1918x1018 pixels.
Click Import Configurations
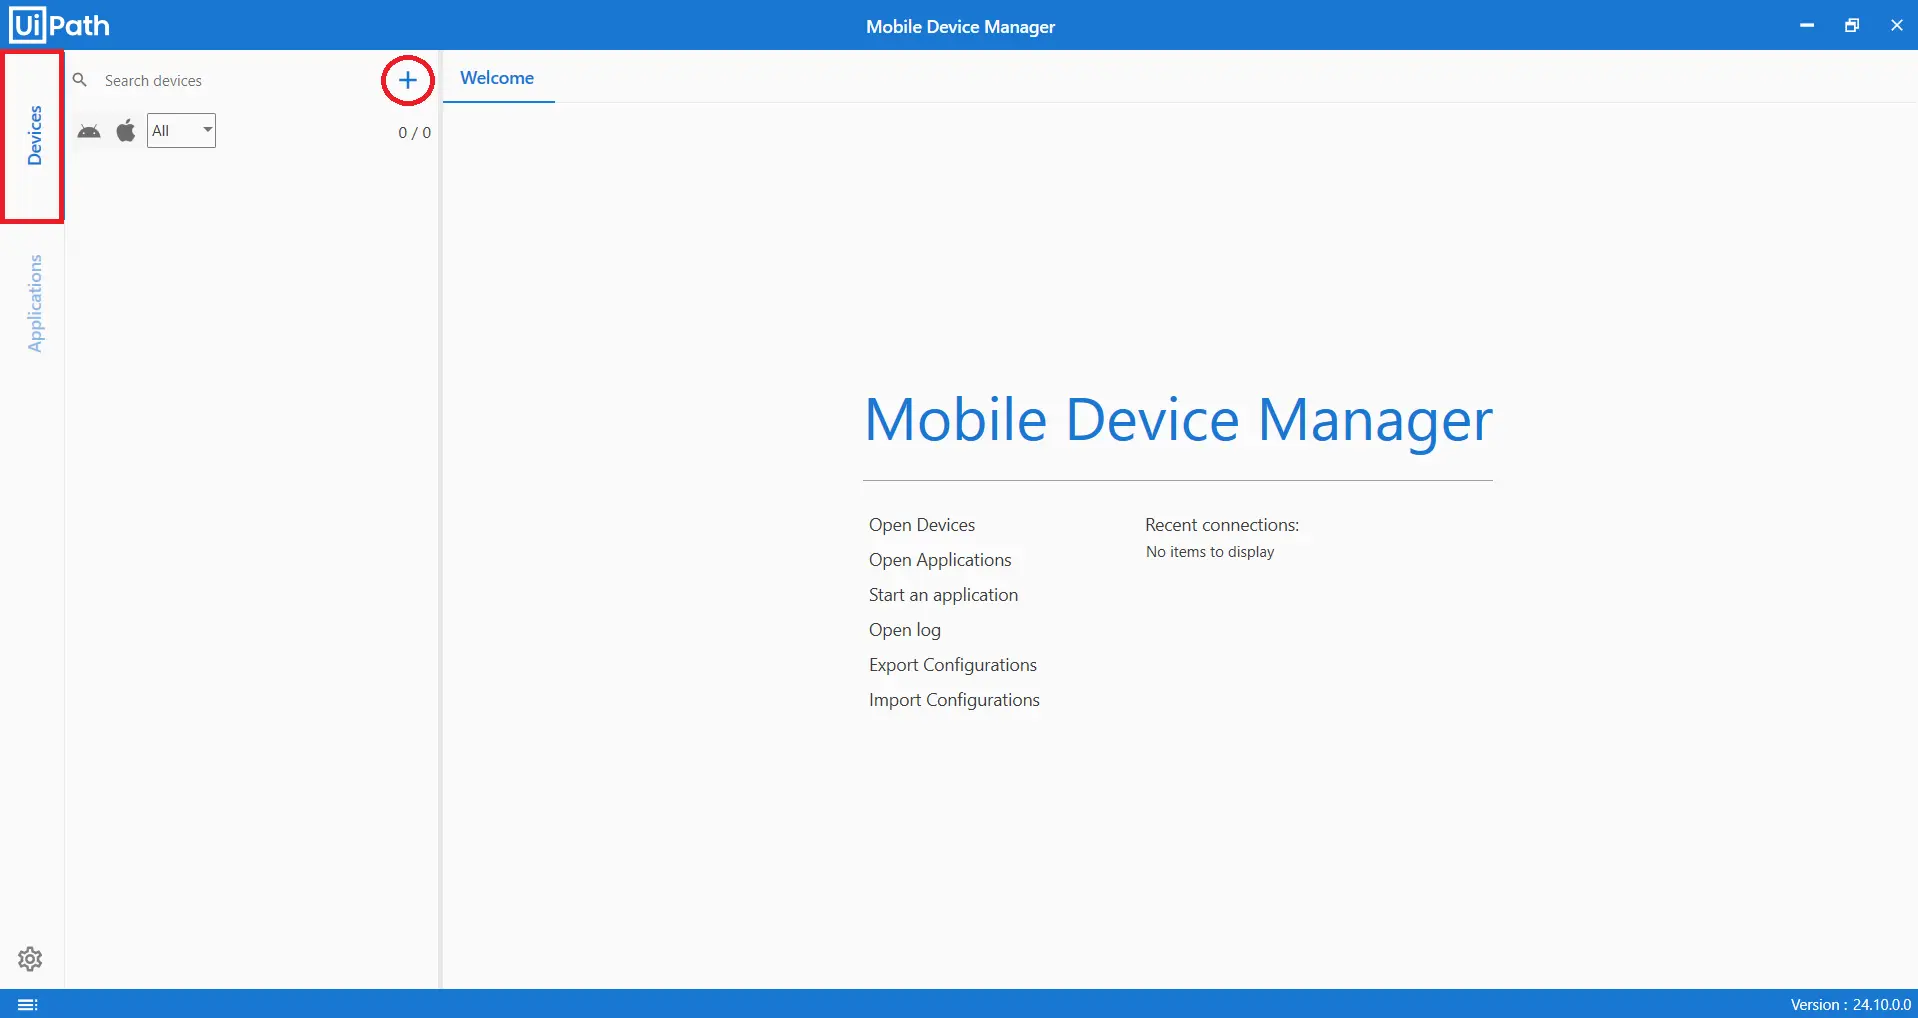953,700
